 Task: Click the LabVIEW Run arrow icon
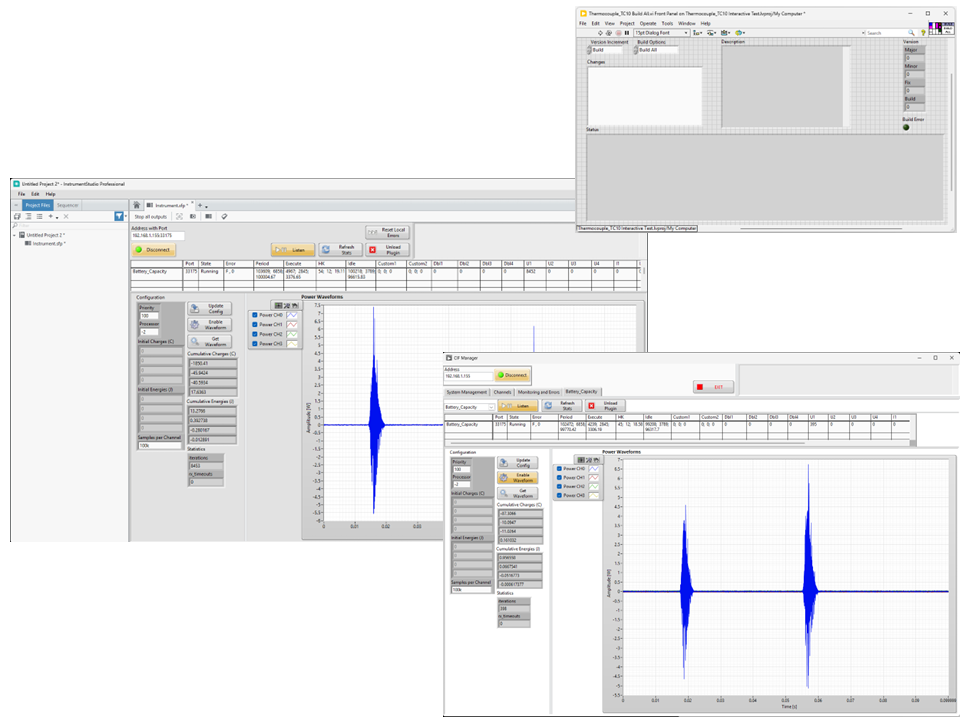click(600, 33)
